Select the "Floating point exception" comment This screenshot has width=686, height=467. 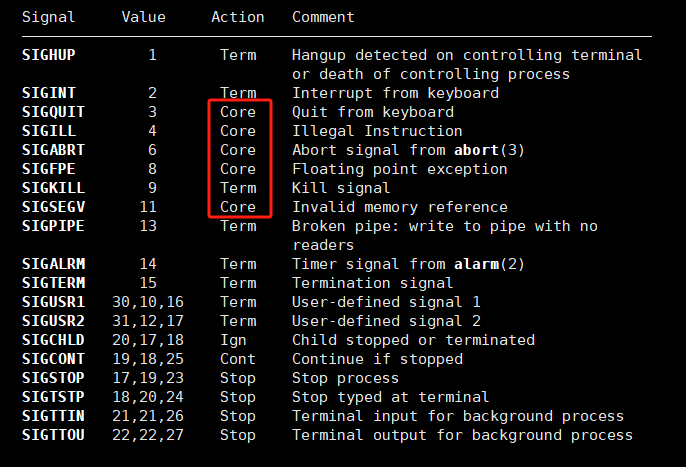(x=399, y=169)
